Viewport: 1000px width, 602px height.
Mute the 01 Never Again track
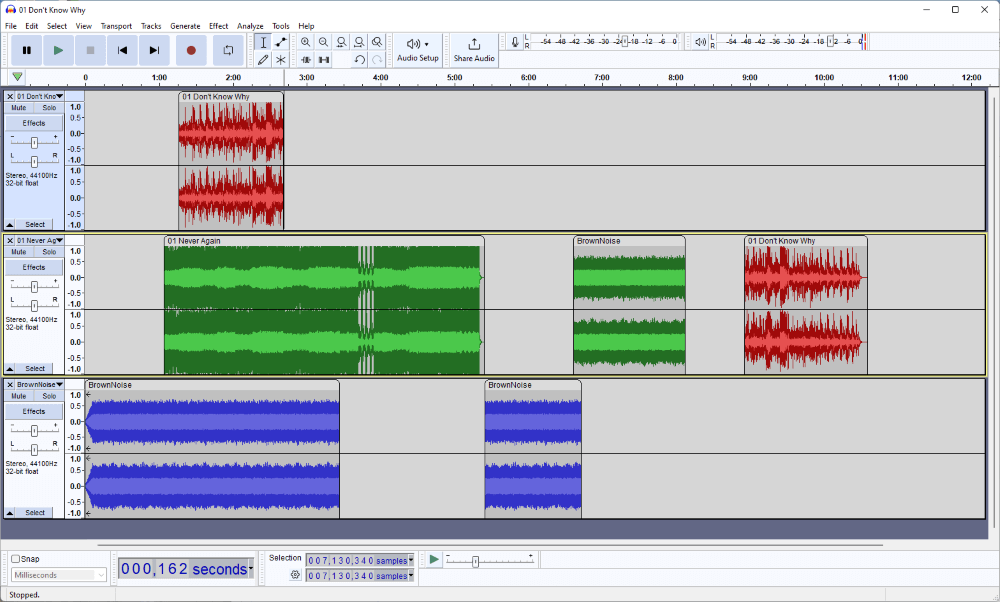pos(18,252)
